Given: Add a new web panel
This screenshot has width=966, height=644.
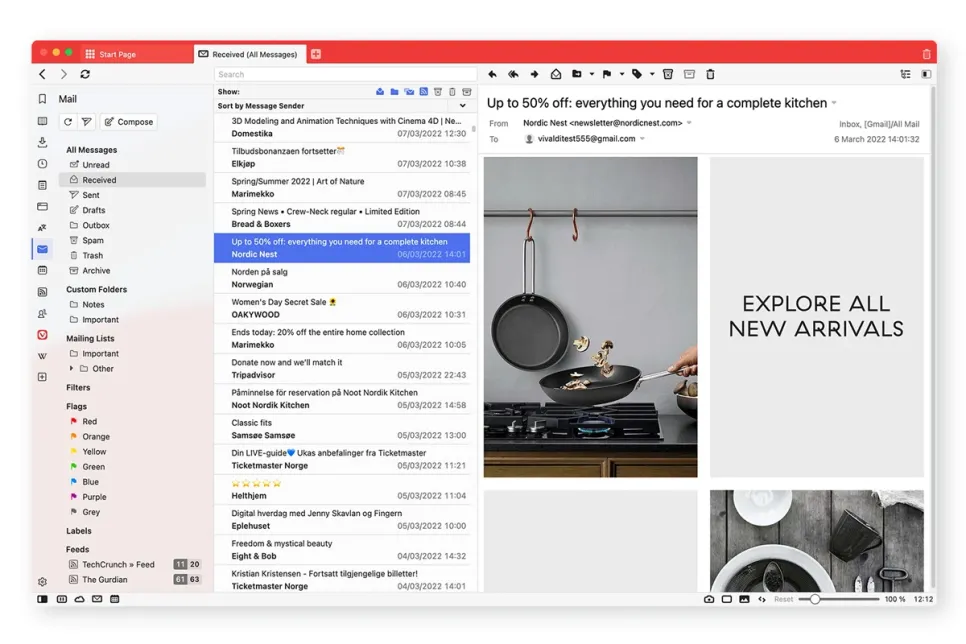Looking at the screenshot, I should 43,377.
